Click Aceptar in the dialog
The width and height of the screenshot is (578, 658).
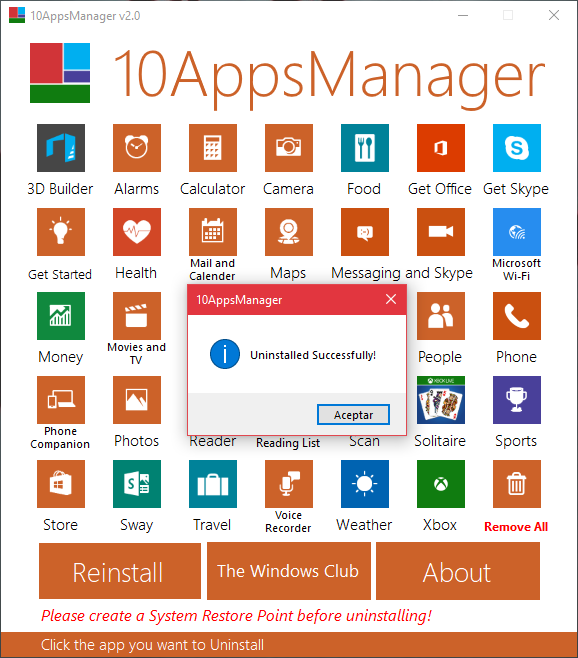353,415
